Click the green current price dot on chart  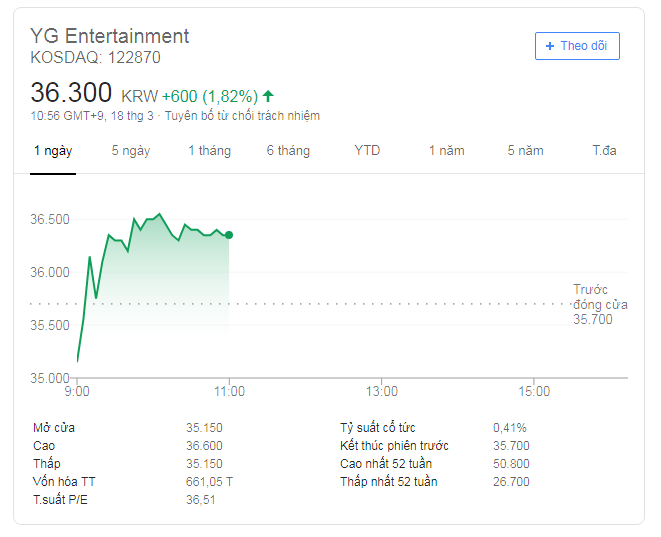tap(229, 235)
